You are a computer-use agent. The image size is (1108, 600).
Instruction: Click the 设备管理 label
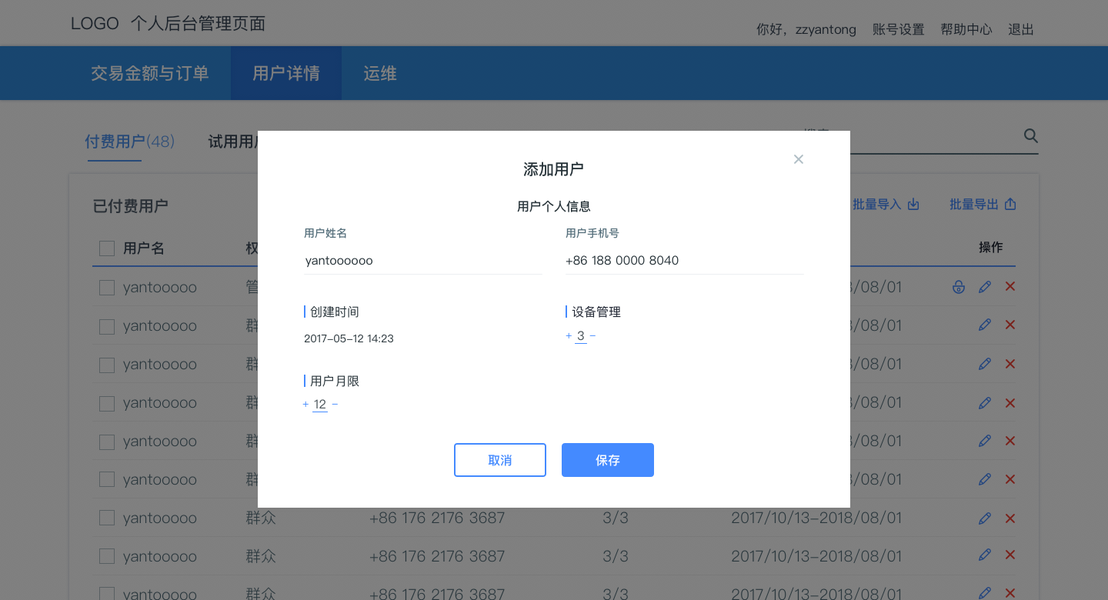pyautogui.click(x=596, y=312)
